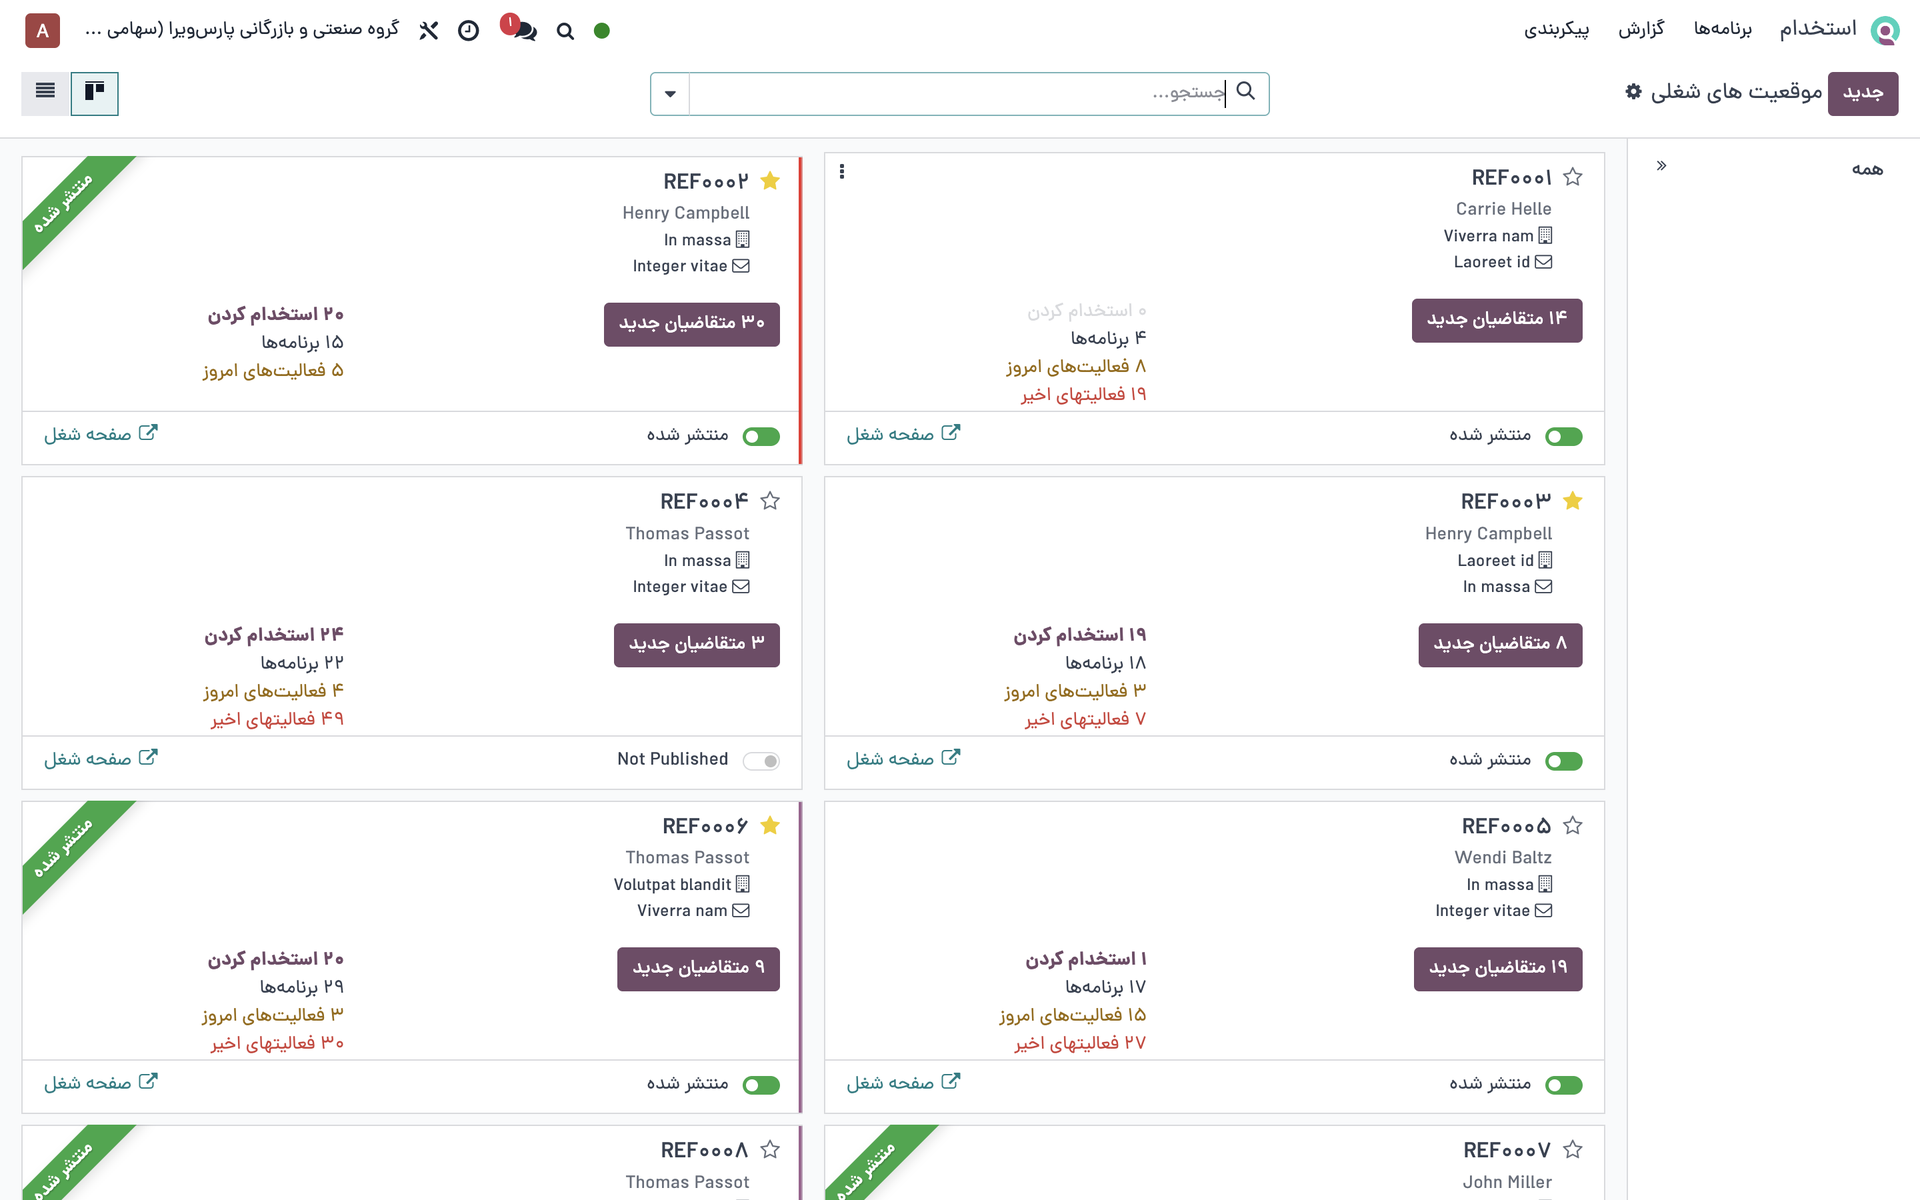Open the gear settings beside job positions title
The height and width of the screenshot is (1200, 1920).
(1633, 92)
